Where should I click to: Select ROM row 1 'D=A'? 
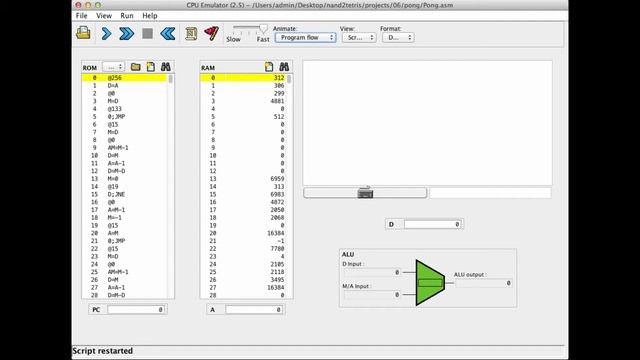(x=124, y=85)
